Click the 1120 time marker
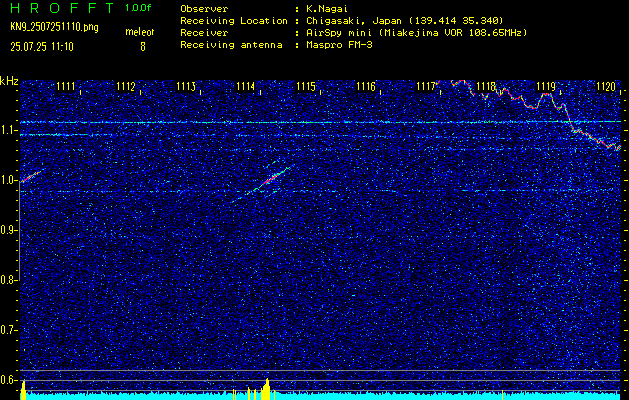The image size is (629, 400). click(606, 86)
